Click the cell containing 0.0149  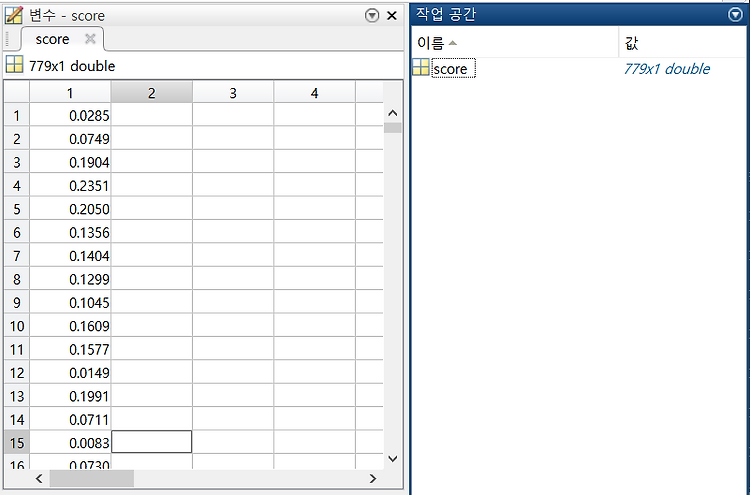(70, 373)
